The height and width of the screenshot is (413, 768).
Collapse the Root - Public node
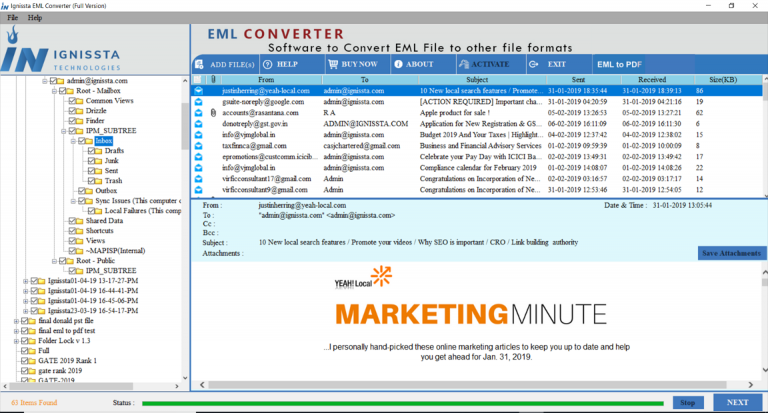click(54, 261)
